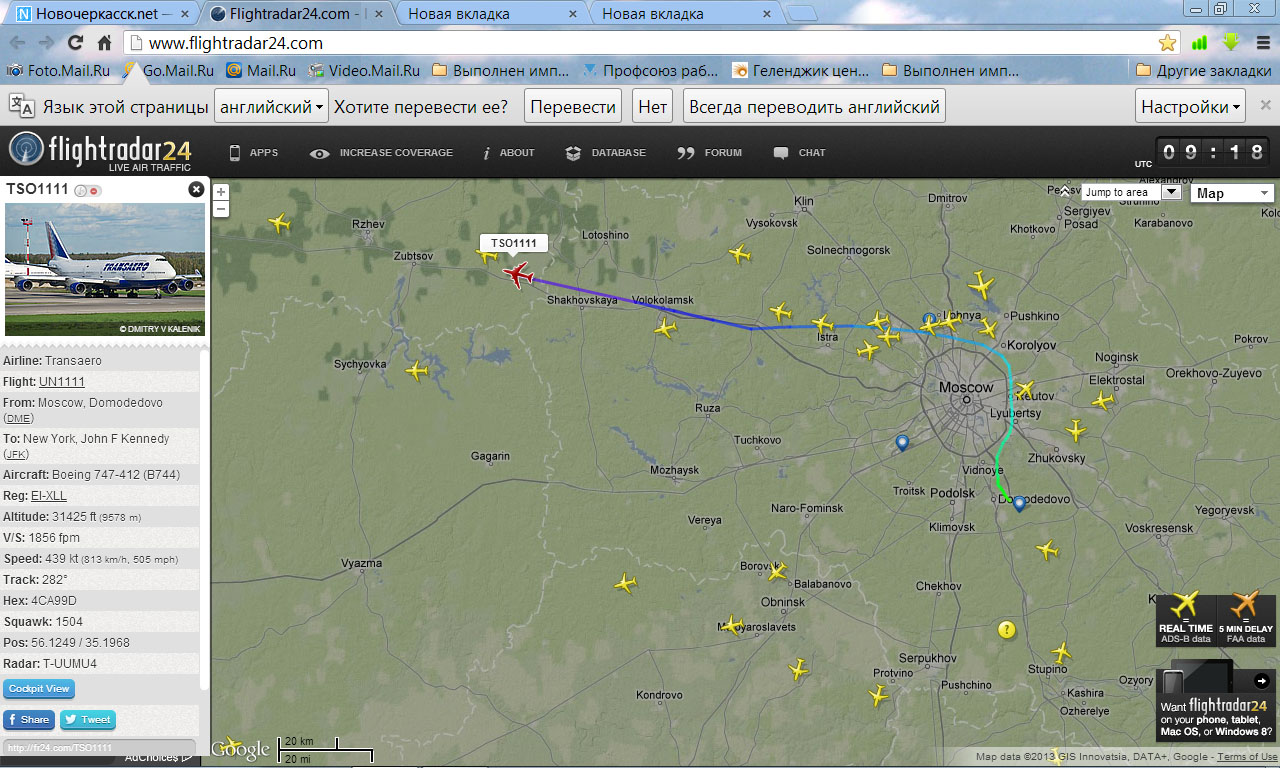Screen dimensions: 1280x768
Task: Click the fr24.com/TSO1111 link field
Action: pos(98,747)
